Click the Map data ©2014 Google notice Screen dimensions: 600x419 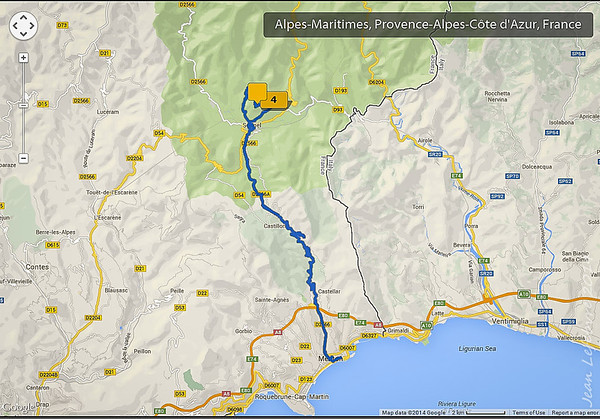414,412
